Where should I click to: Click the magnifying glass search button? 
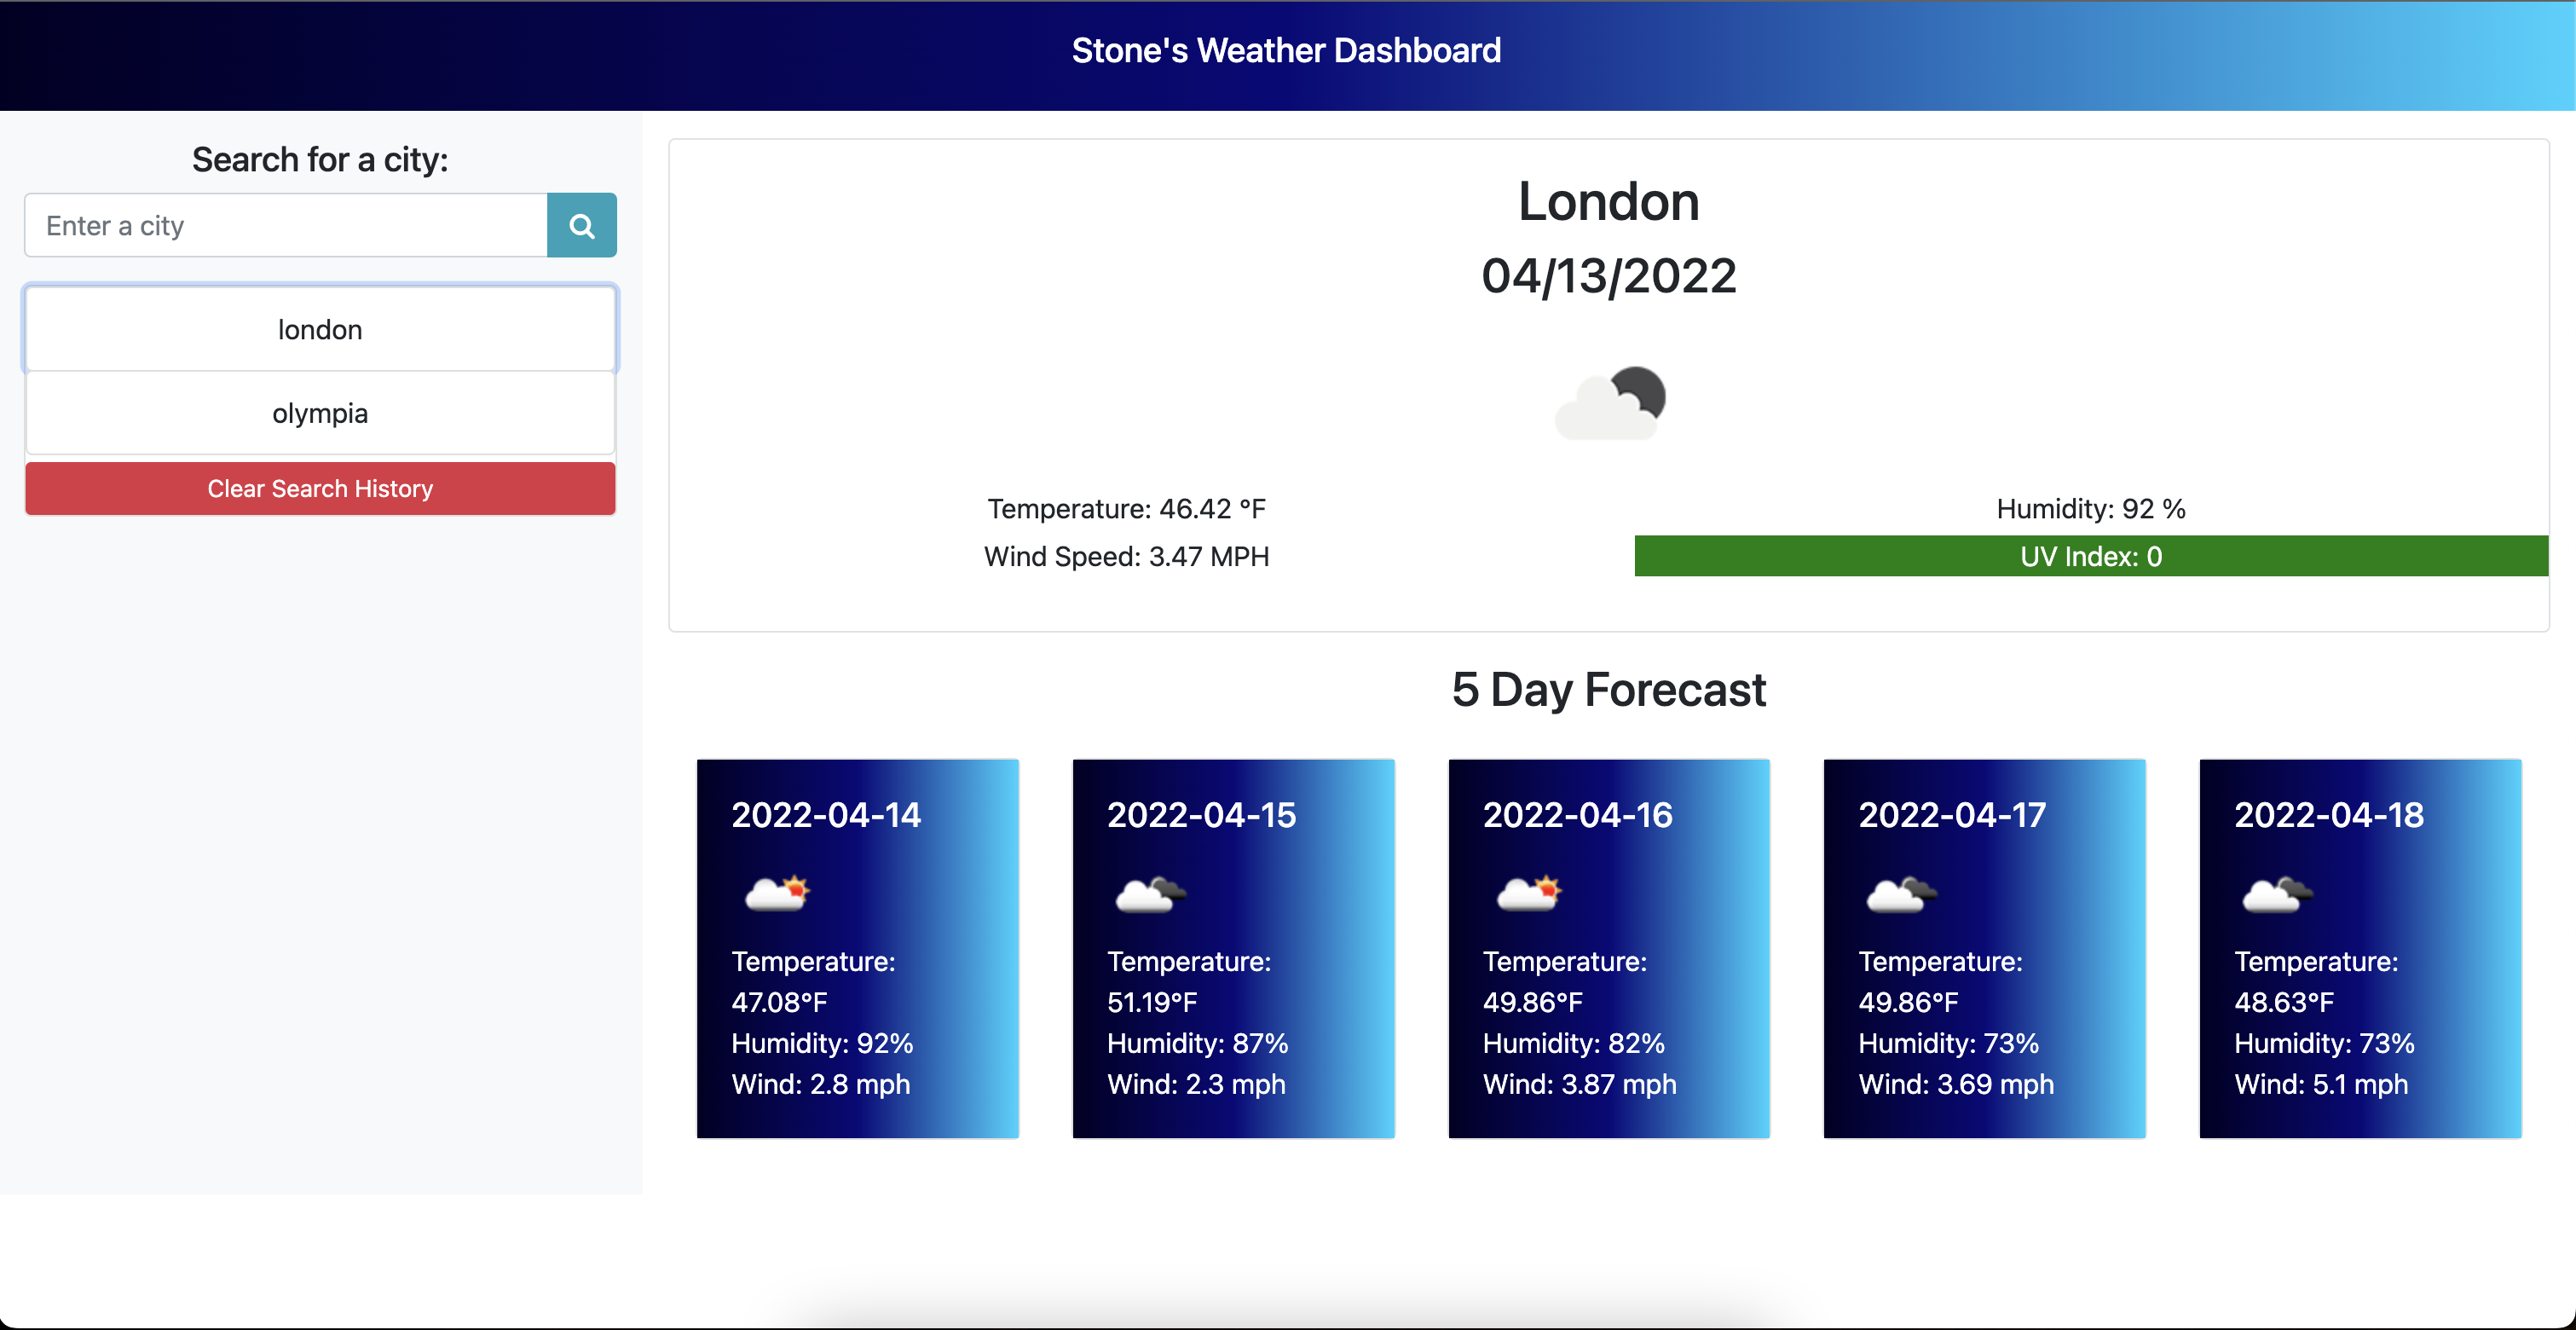pos(581,225)
